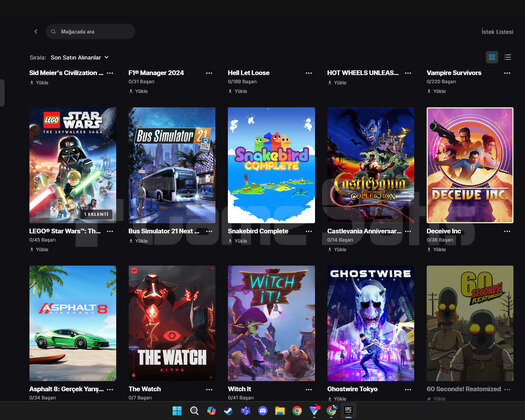Click the Snakebird Complete title text

point(258,231)
